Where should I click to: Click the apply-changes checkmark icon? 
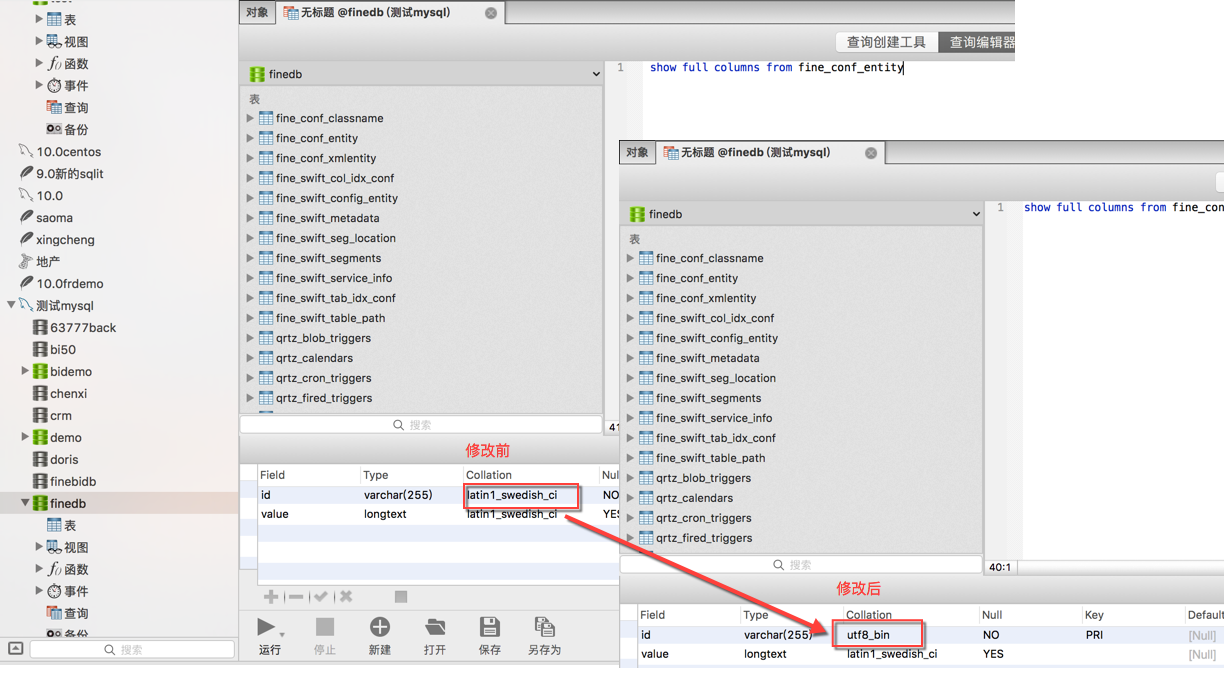[x=321, y=597]
